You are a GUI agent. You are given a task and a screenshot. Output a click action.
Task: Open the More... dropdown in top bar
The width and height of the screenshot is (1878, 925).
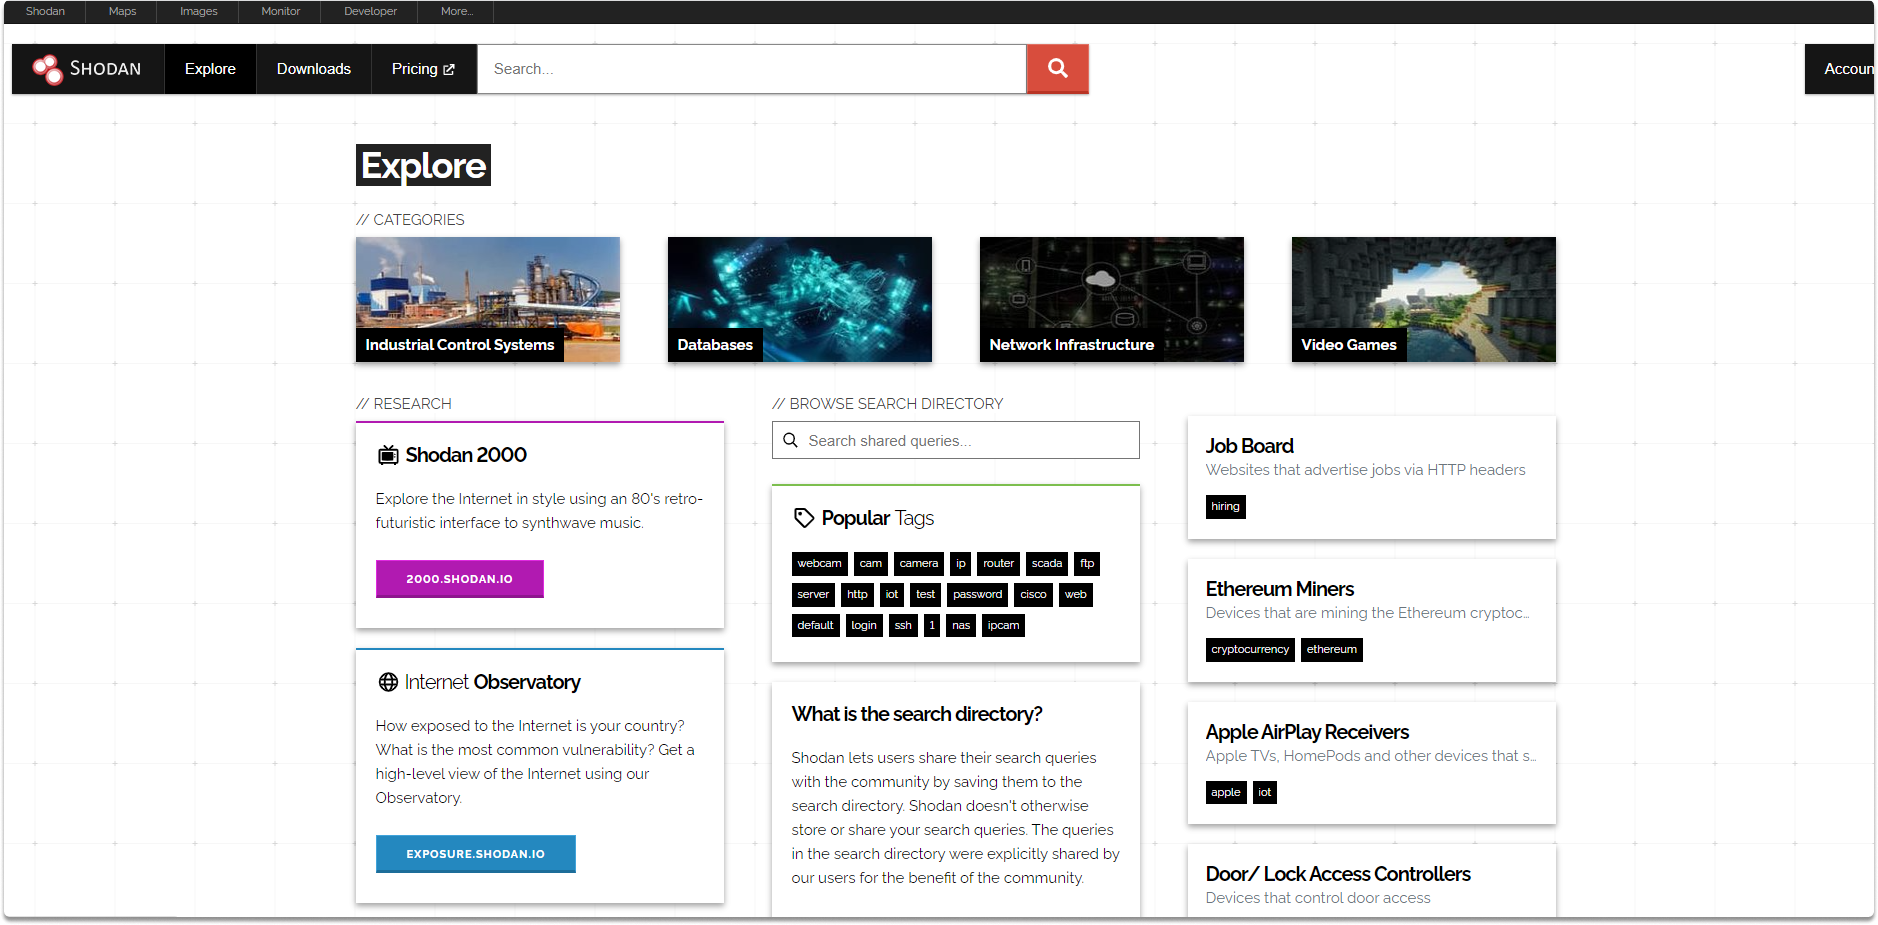click(457, 11)
